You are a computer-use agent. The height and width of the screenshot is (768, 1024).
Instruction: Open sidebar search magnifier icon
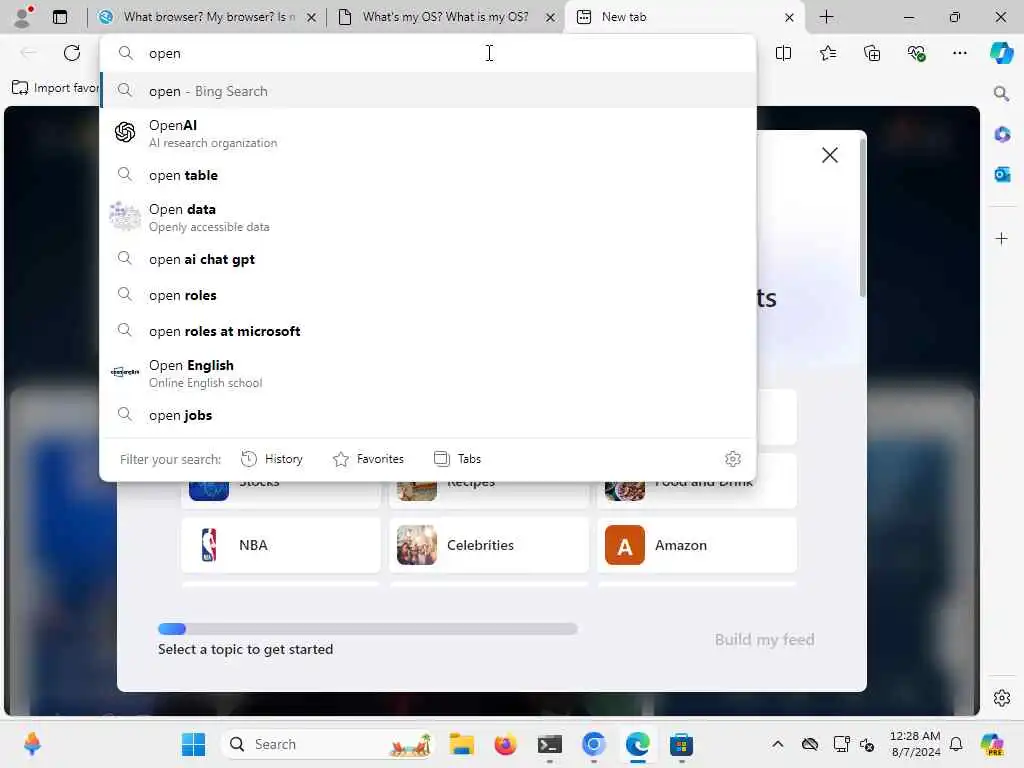[1001, 93]
